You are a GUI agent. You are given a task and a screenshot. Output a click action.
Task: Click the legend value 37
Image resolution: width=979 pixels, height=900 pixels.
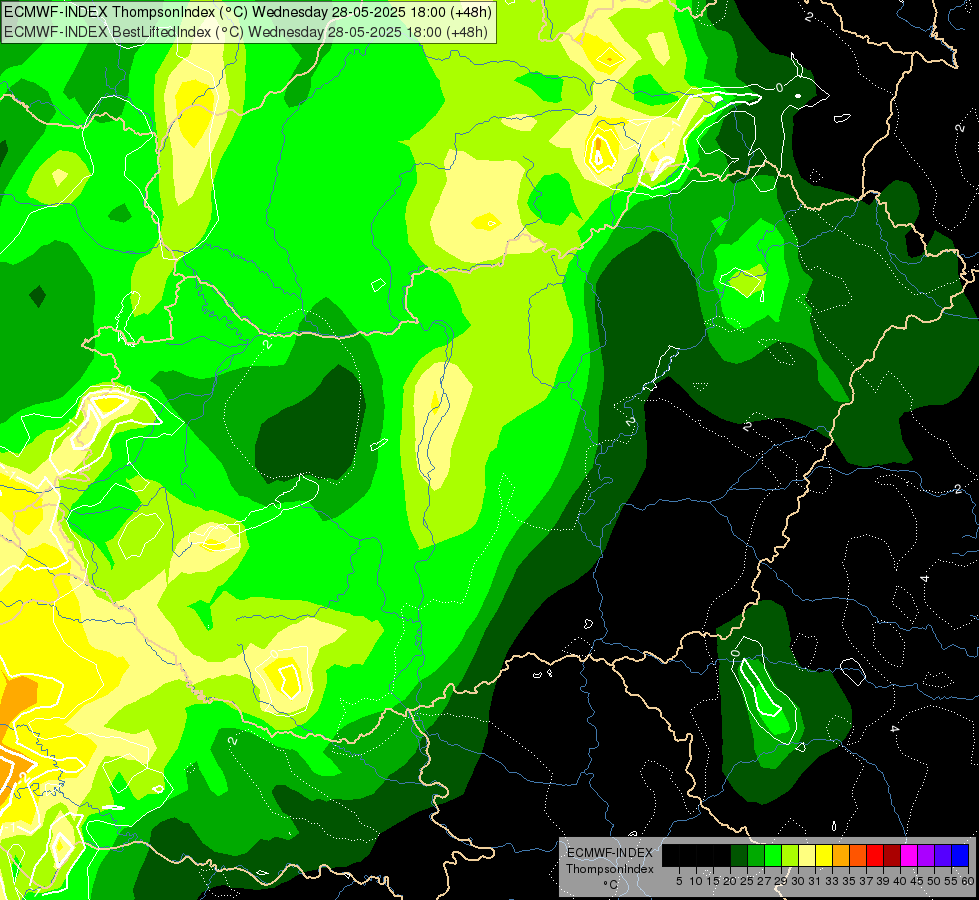867,881
